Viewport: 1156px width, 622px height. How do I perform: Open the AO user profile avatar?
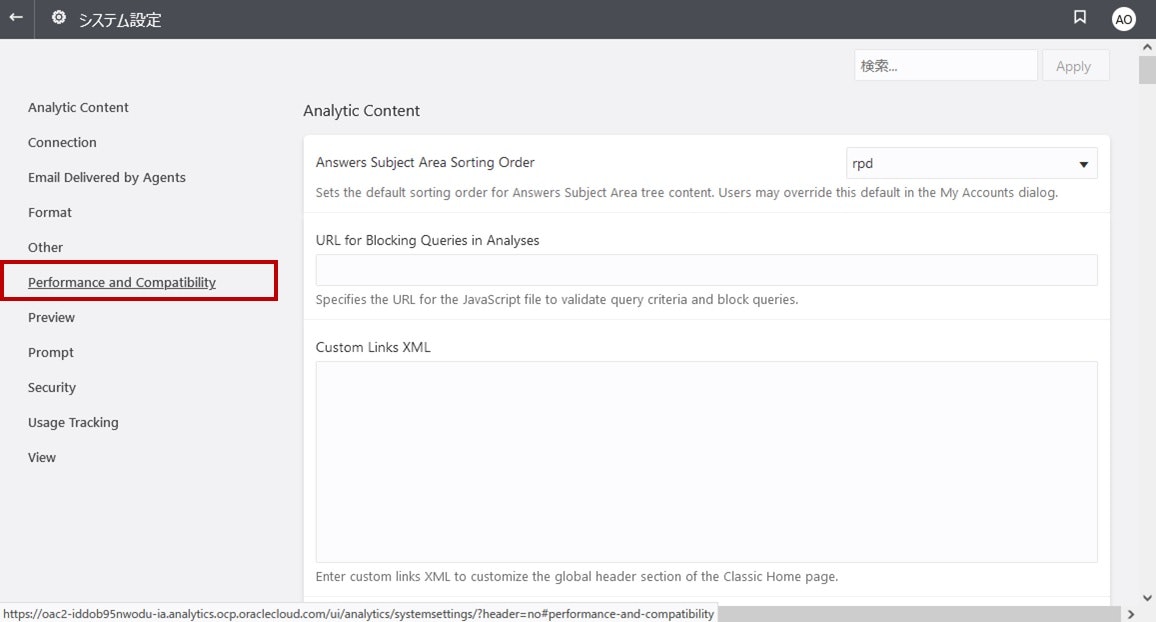(1124, 19)
